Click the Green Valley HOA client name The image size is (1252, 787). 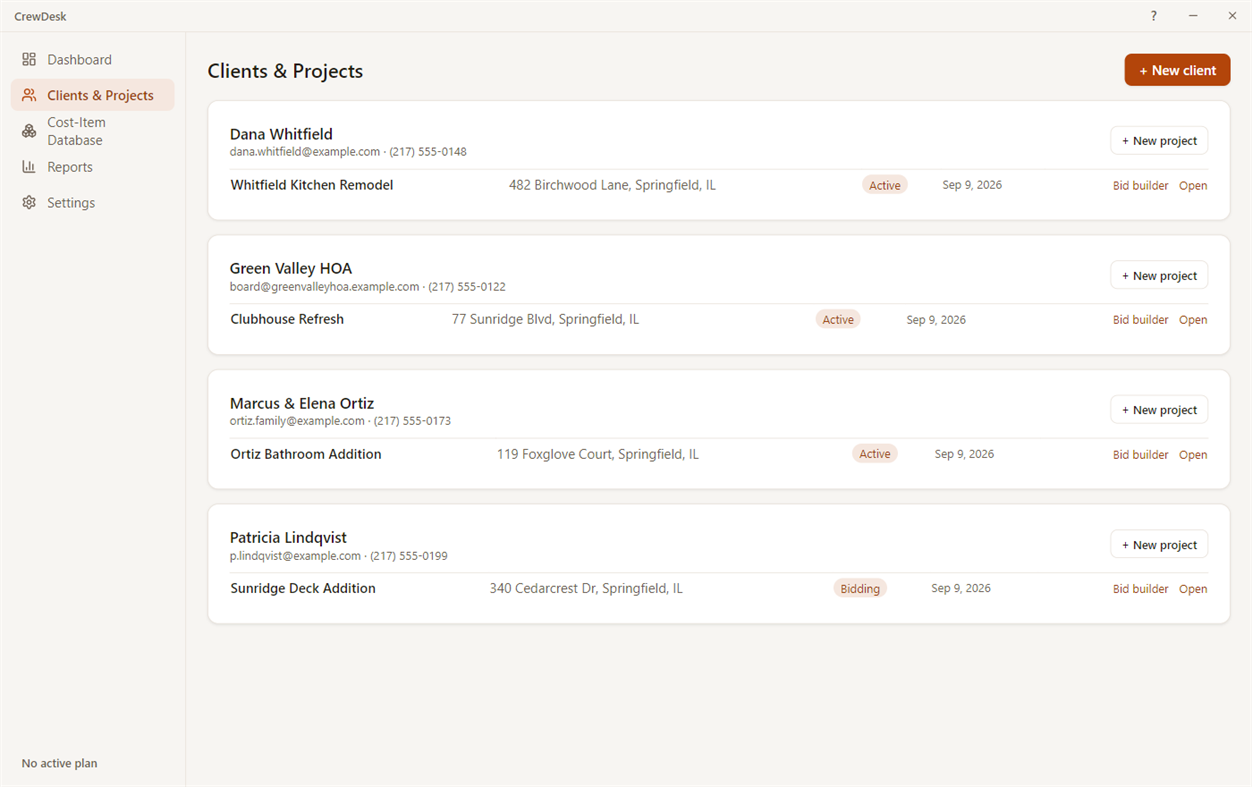(x=291, y=268)
